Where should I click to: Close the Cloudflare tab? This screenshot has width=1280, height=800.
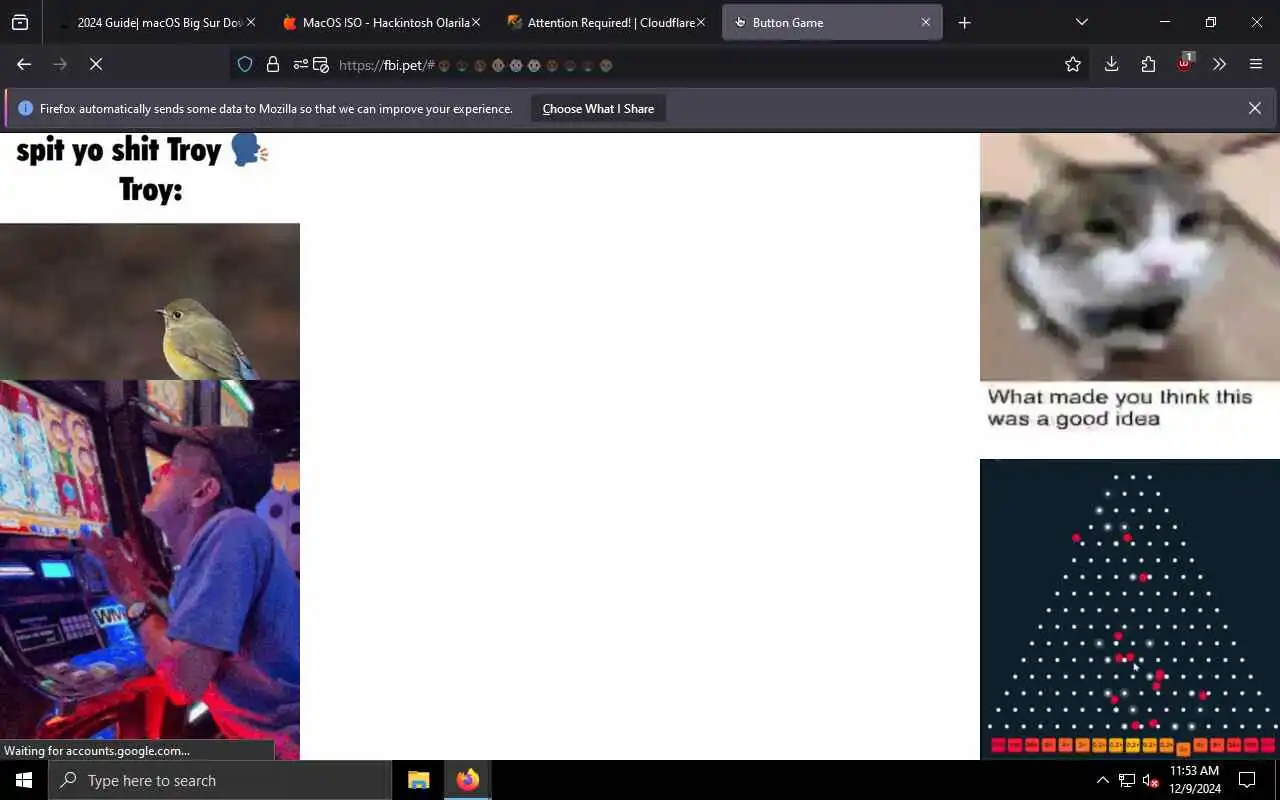tap(700, 22)
